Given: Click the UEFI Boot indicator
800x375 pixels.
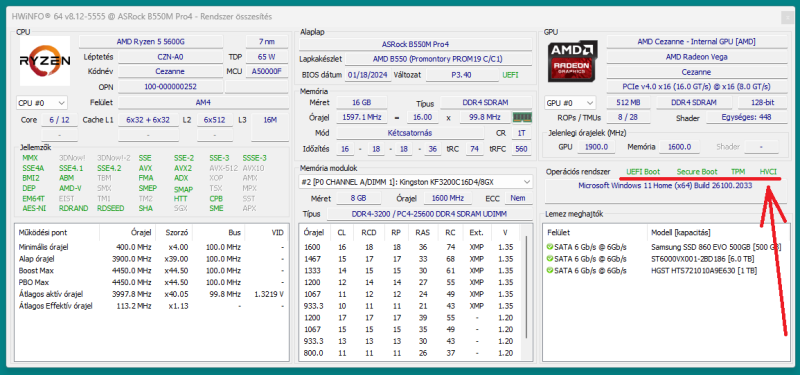Looking at the screenshot, I should tap(643, 171).
